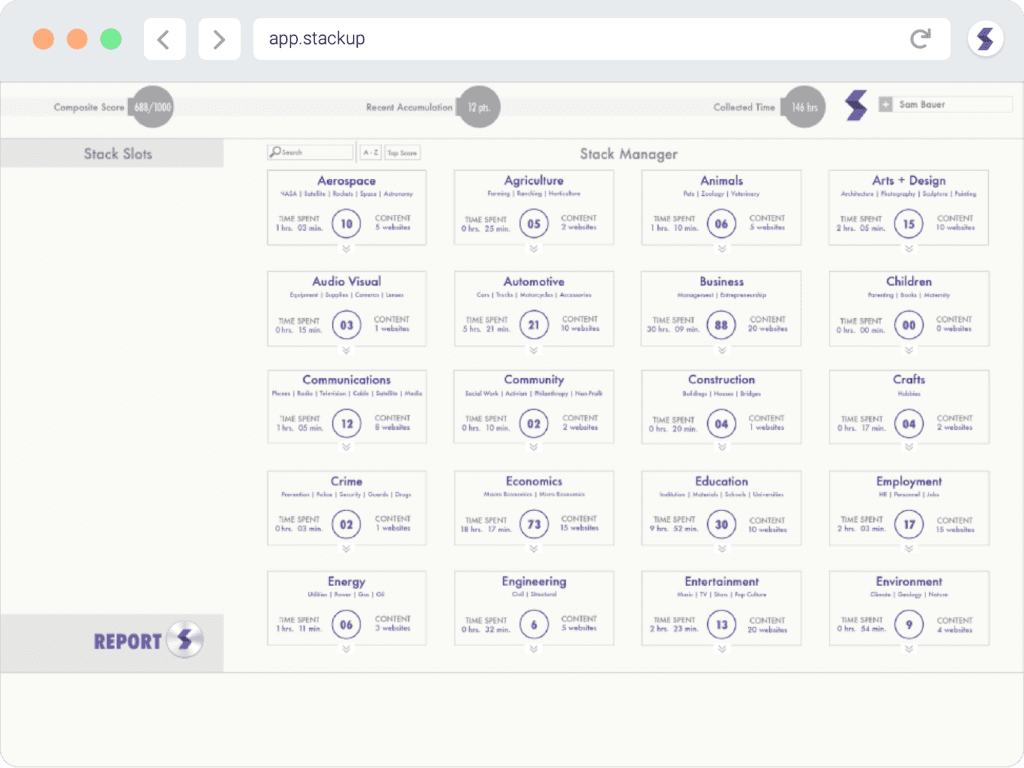Image resolution: width=1024 pixels, height=768 pixels.
Task: Click inside the Search field
Action: 315,151
